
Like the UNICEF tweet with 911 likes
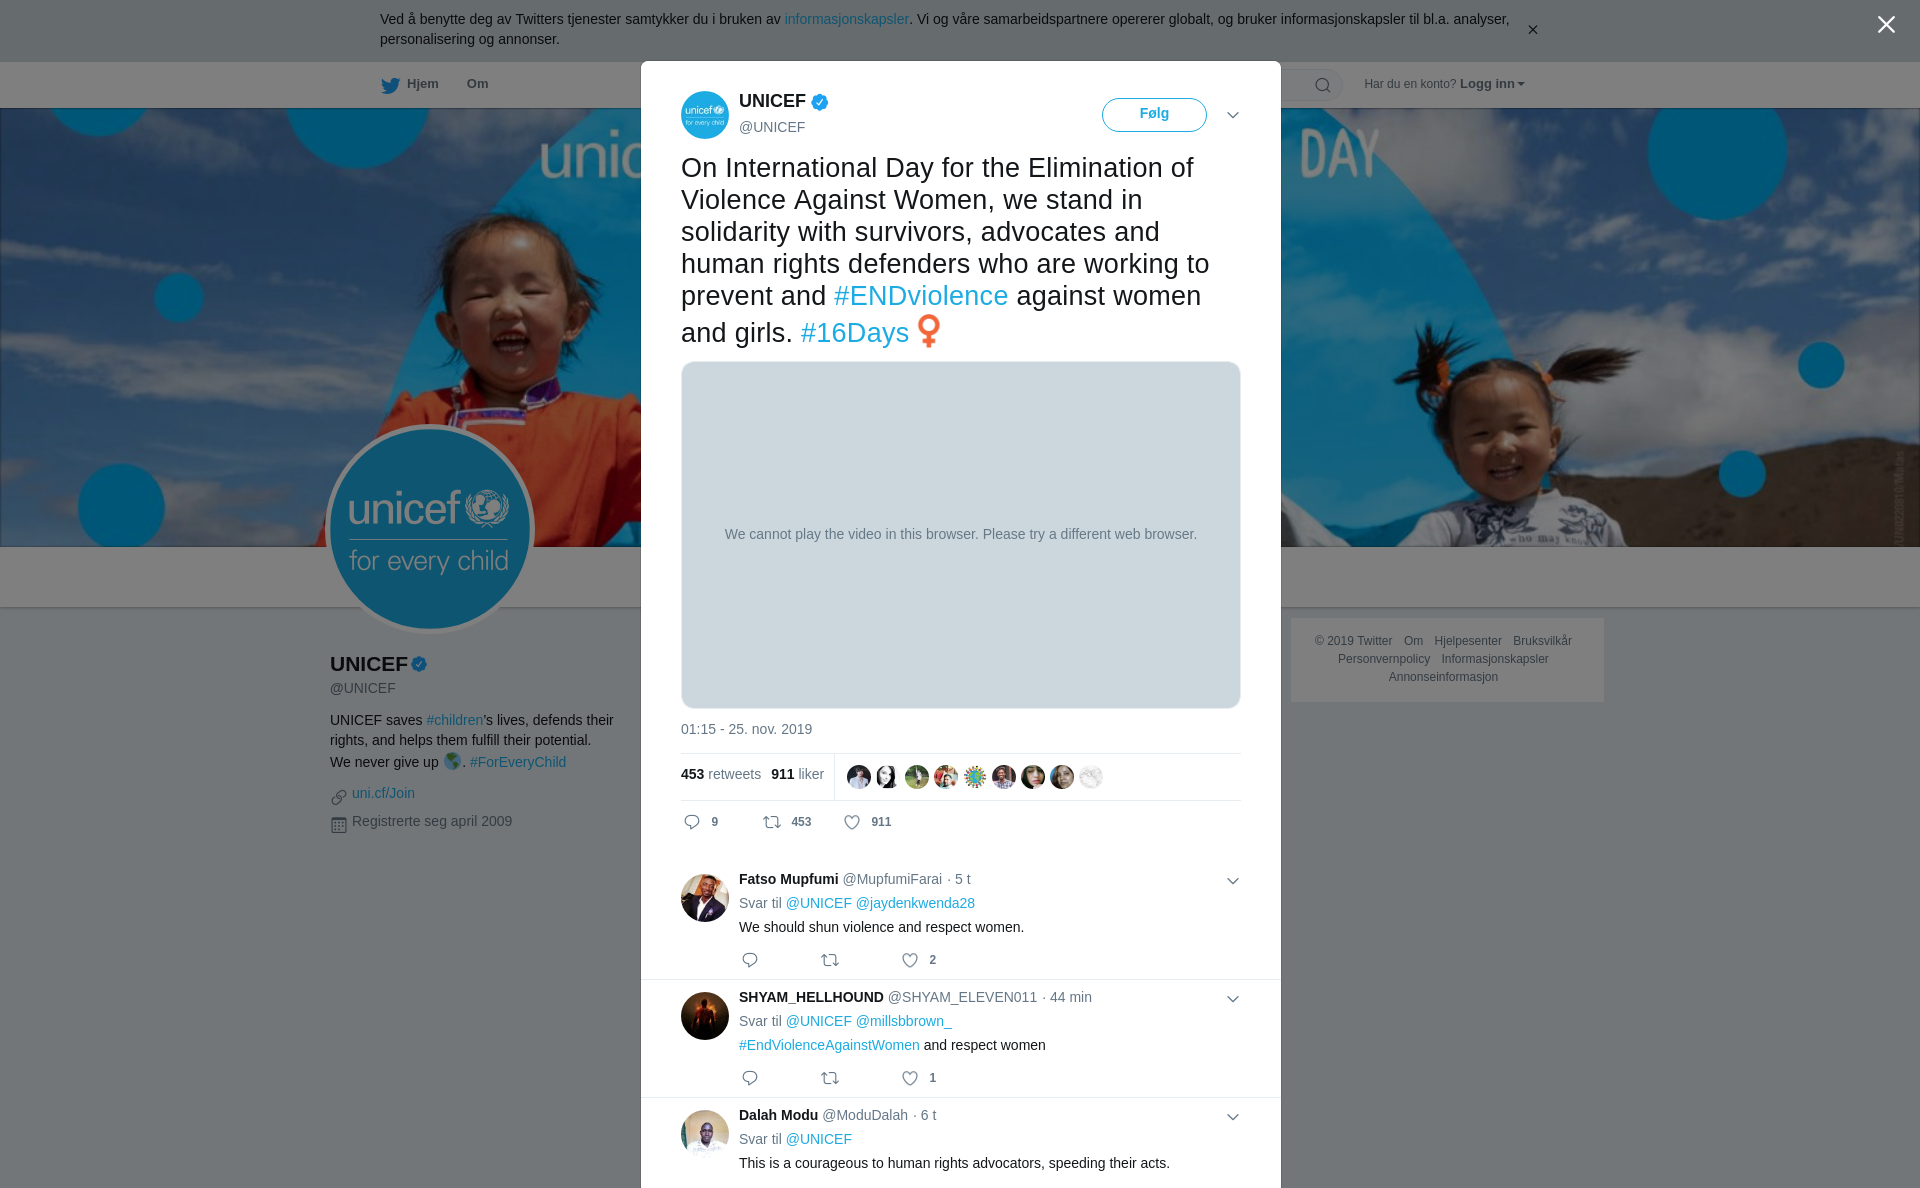click(852, 822)
